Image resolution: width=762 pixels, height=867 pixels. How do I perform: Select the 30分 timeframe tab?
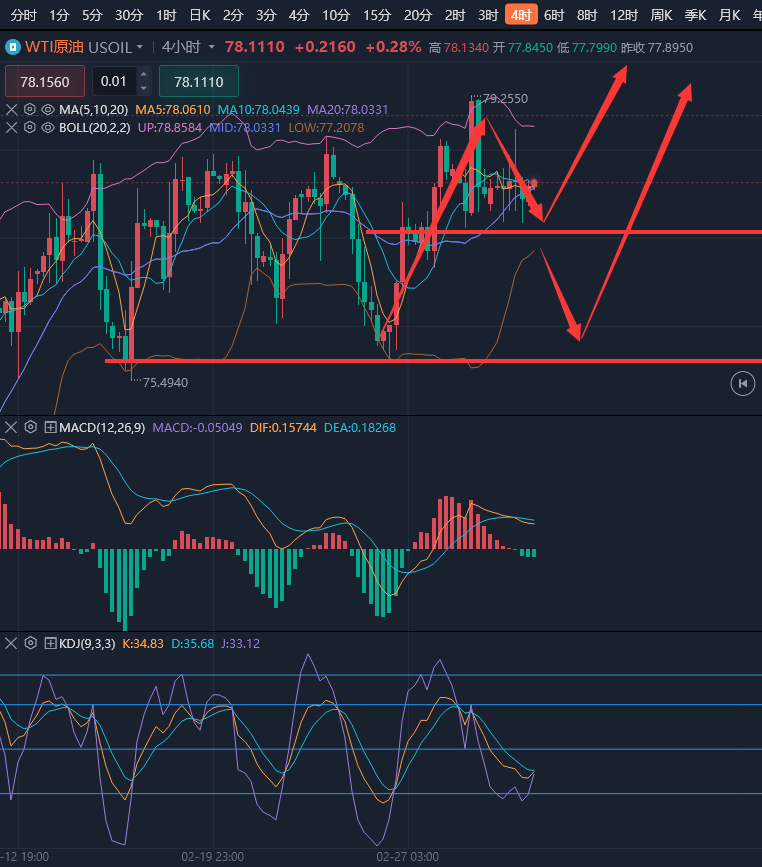(x=129, y=15)
